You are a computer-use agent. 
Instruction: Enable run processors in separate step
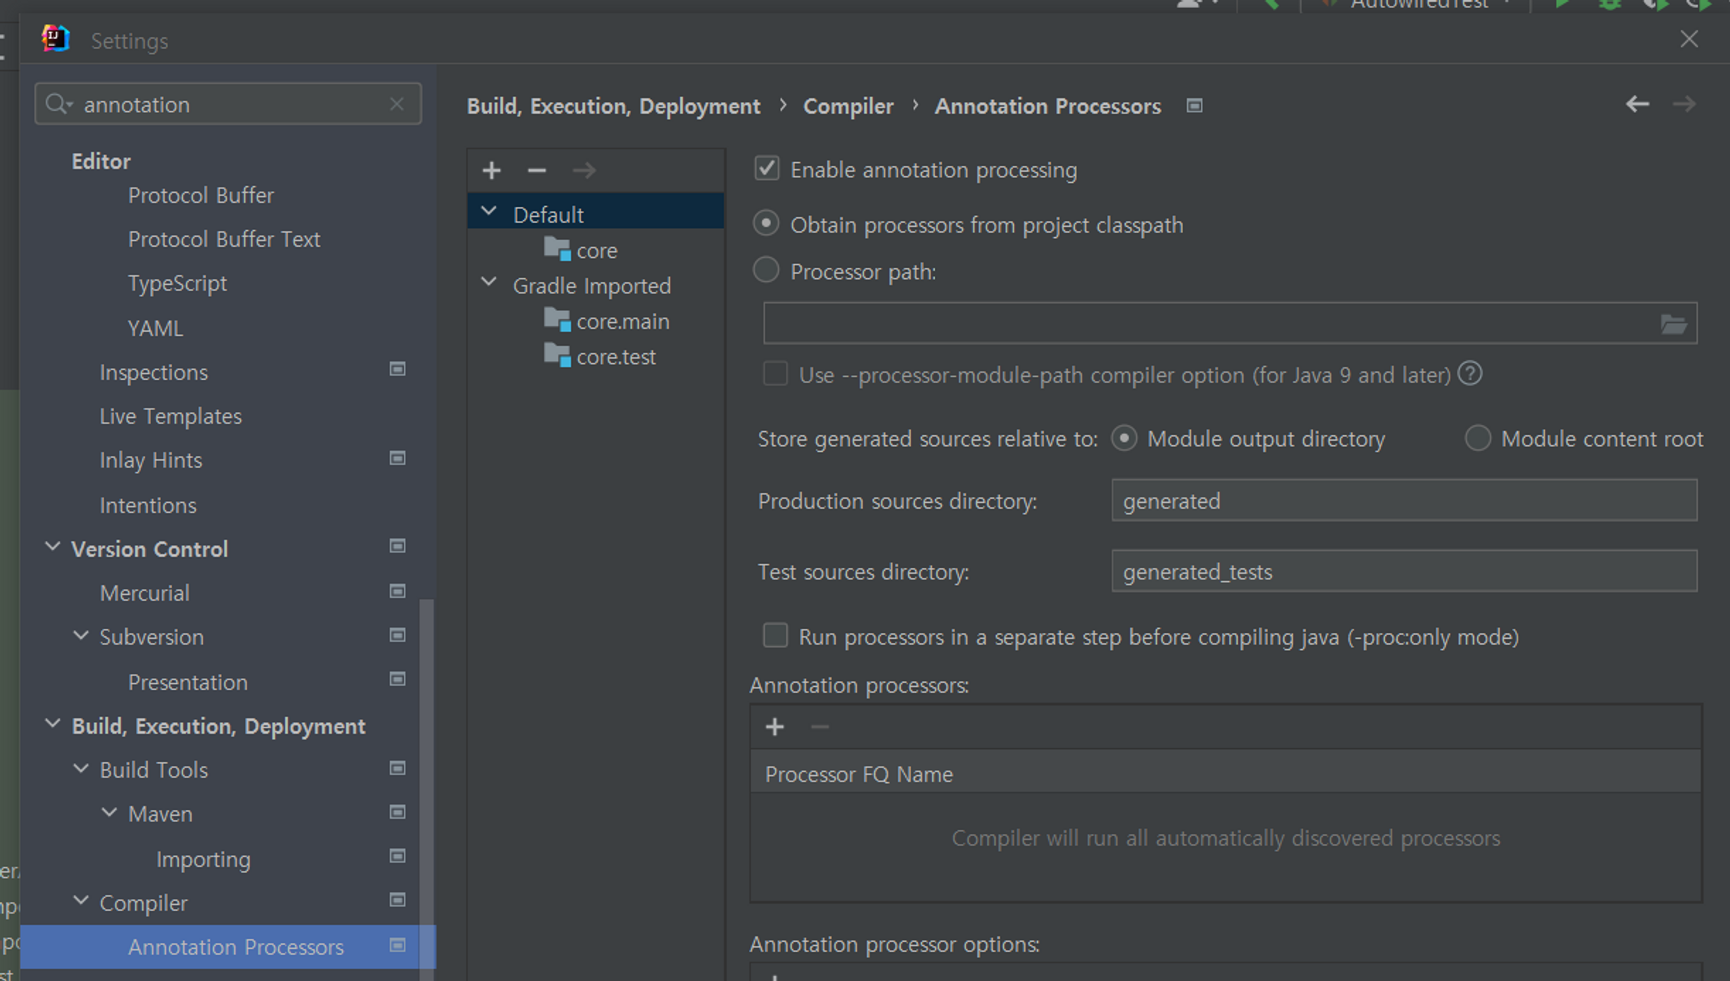click(775, 636)
